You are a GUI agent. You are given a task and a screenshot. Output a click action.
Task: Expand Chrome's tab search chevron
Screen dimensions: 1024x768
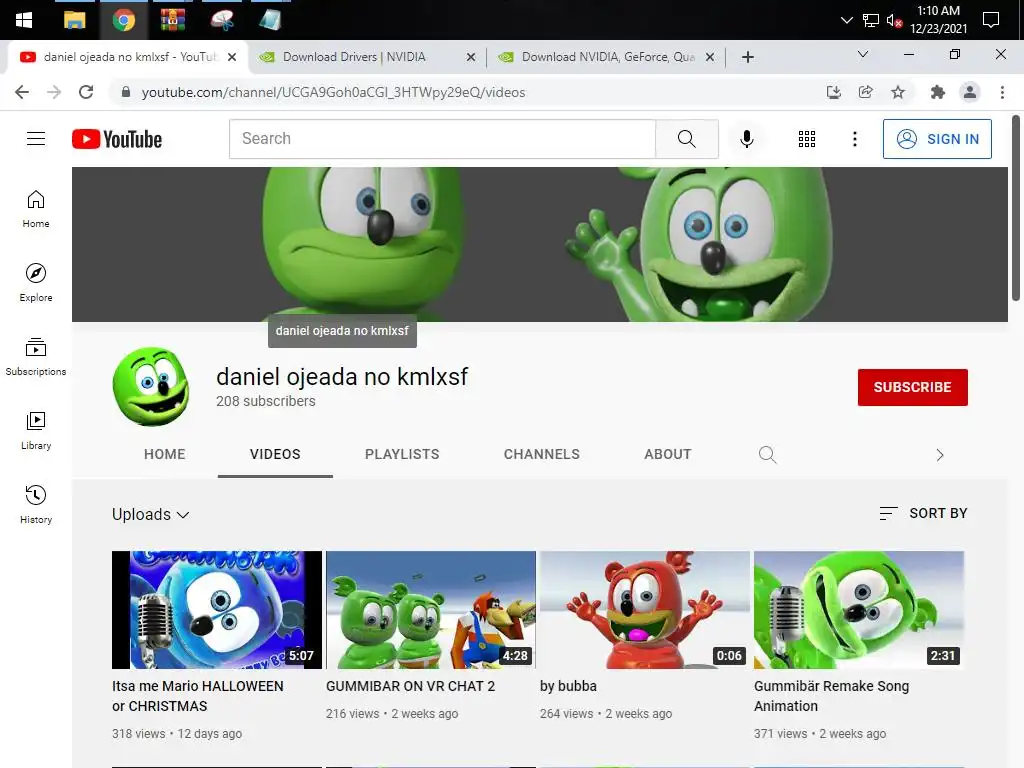point(863,55)
